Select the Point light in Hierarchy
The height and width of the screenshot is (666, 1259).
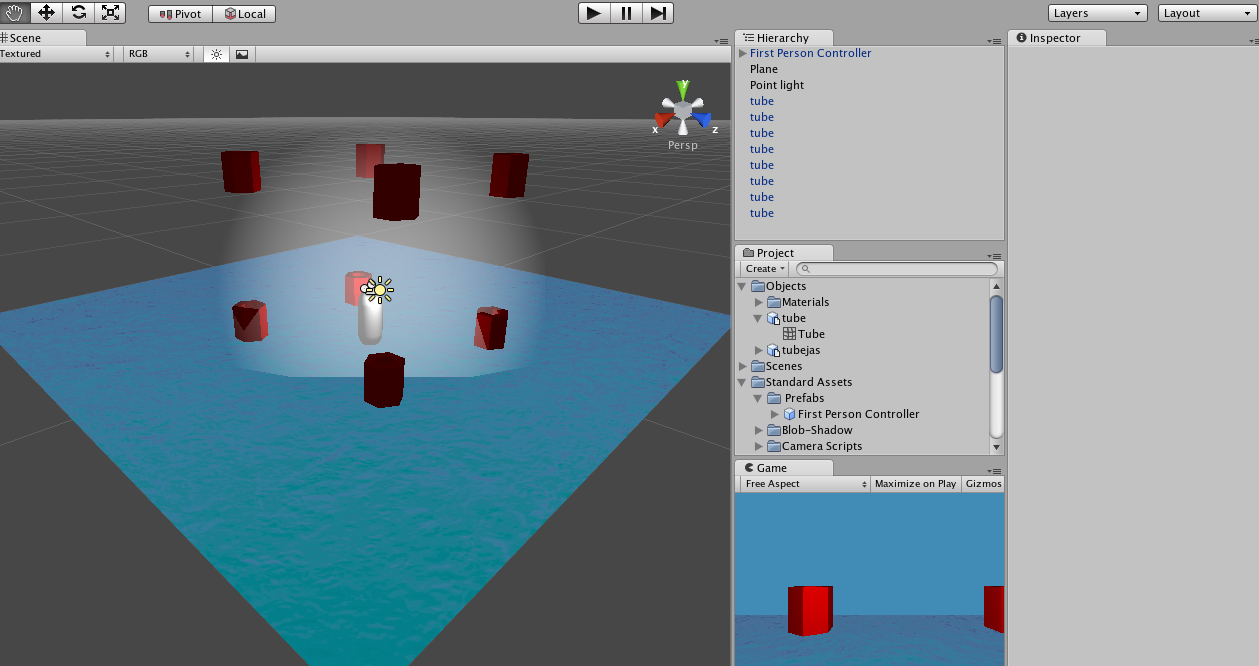tap(778, 84)
